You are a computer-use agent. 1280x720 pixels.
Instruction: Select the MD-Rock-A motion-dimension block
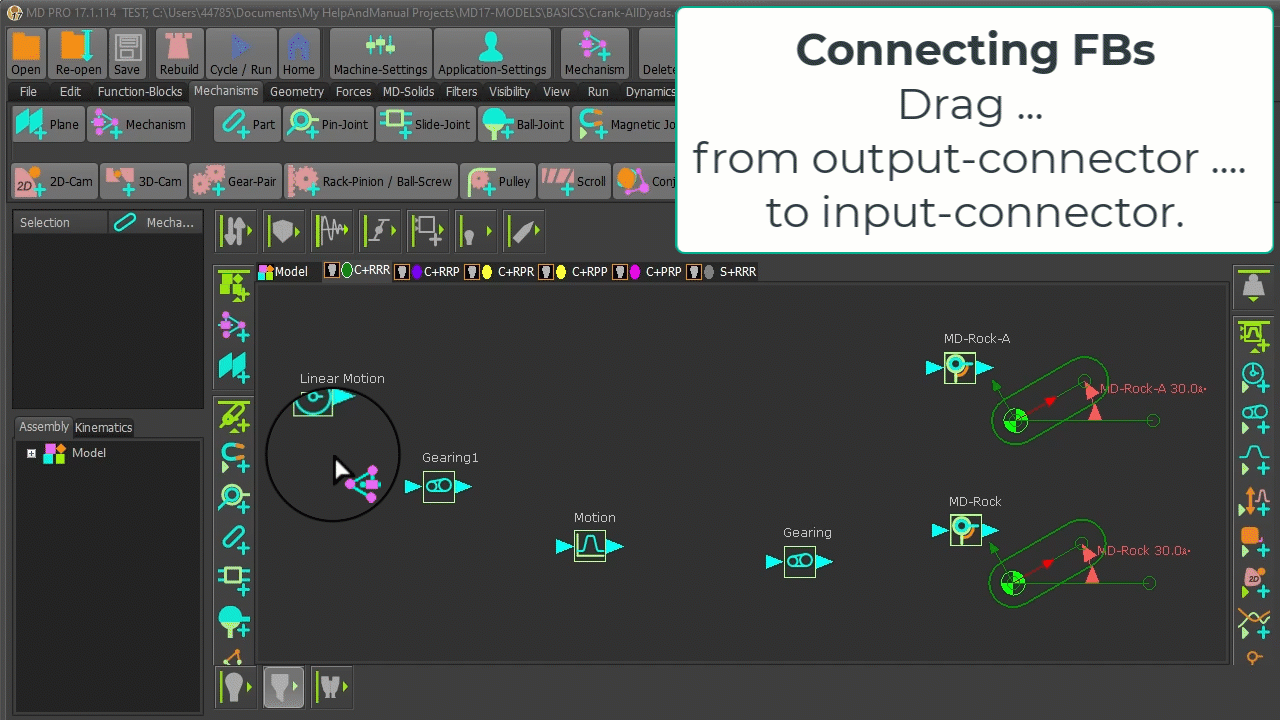click(959, 367)
